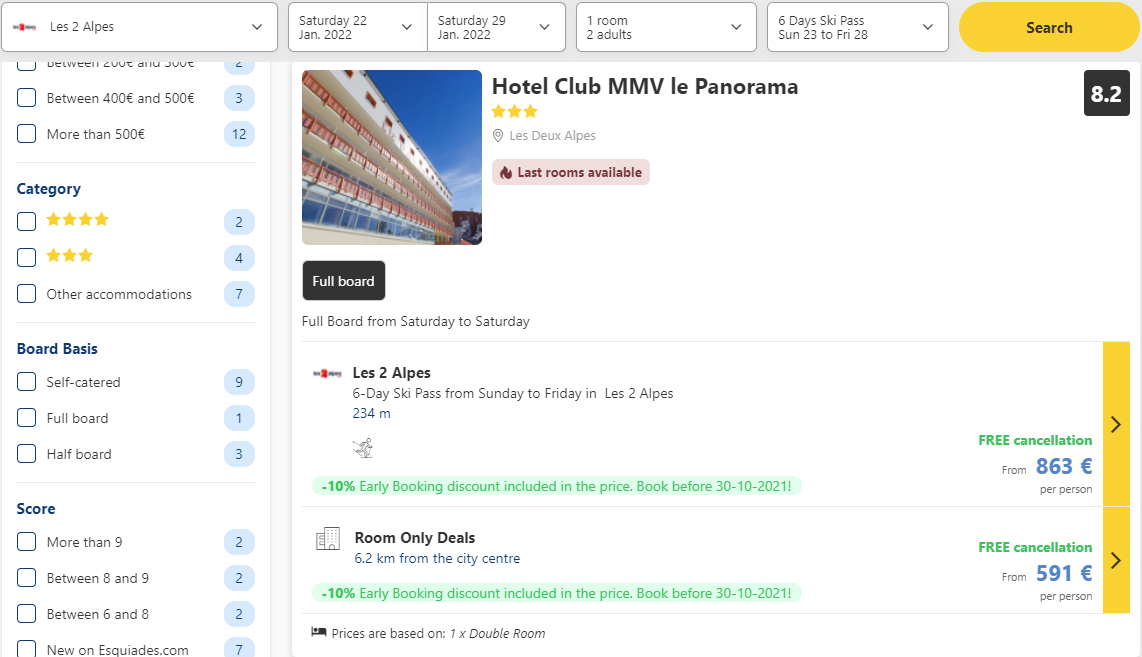Viewport: 1142px width, 657px height.
Task: Open the Hotel Club MMV le Panorama title link
Action: [645, 87]
